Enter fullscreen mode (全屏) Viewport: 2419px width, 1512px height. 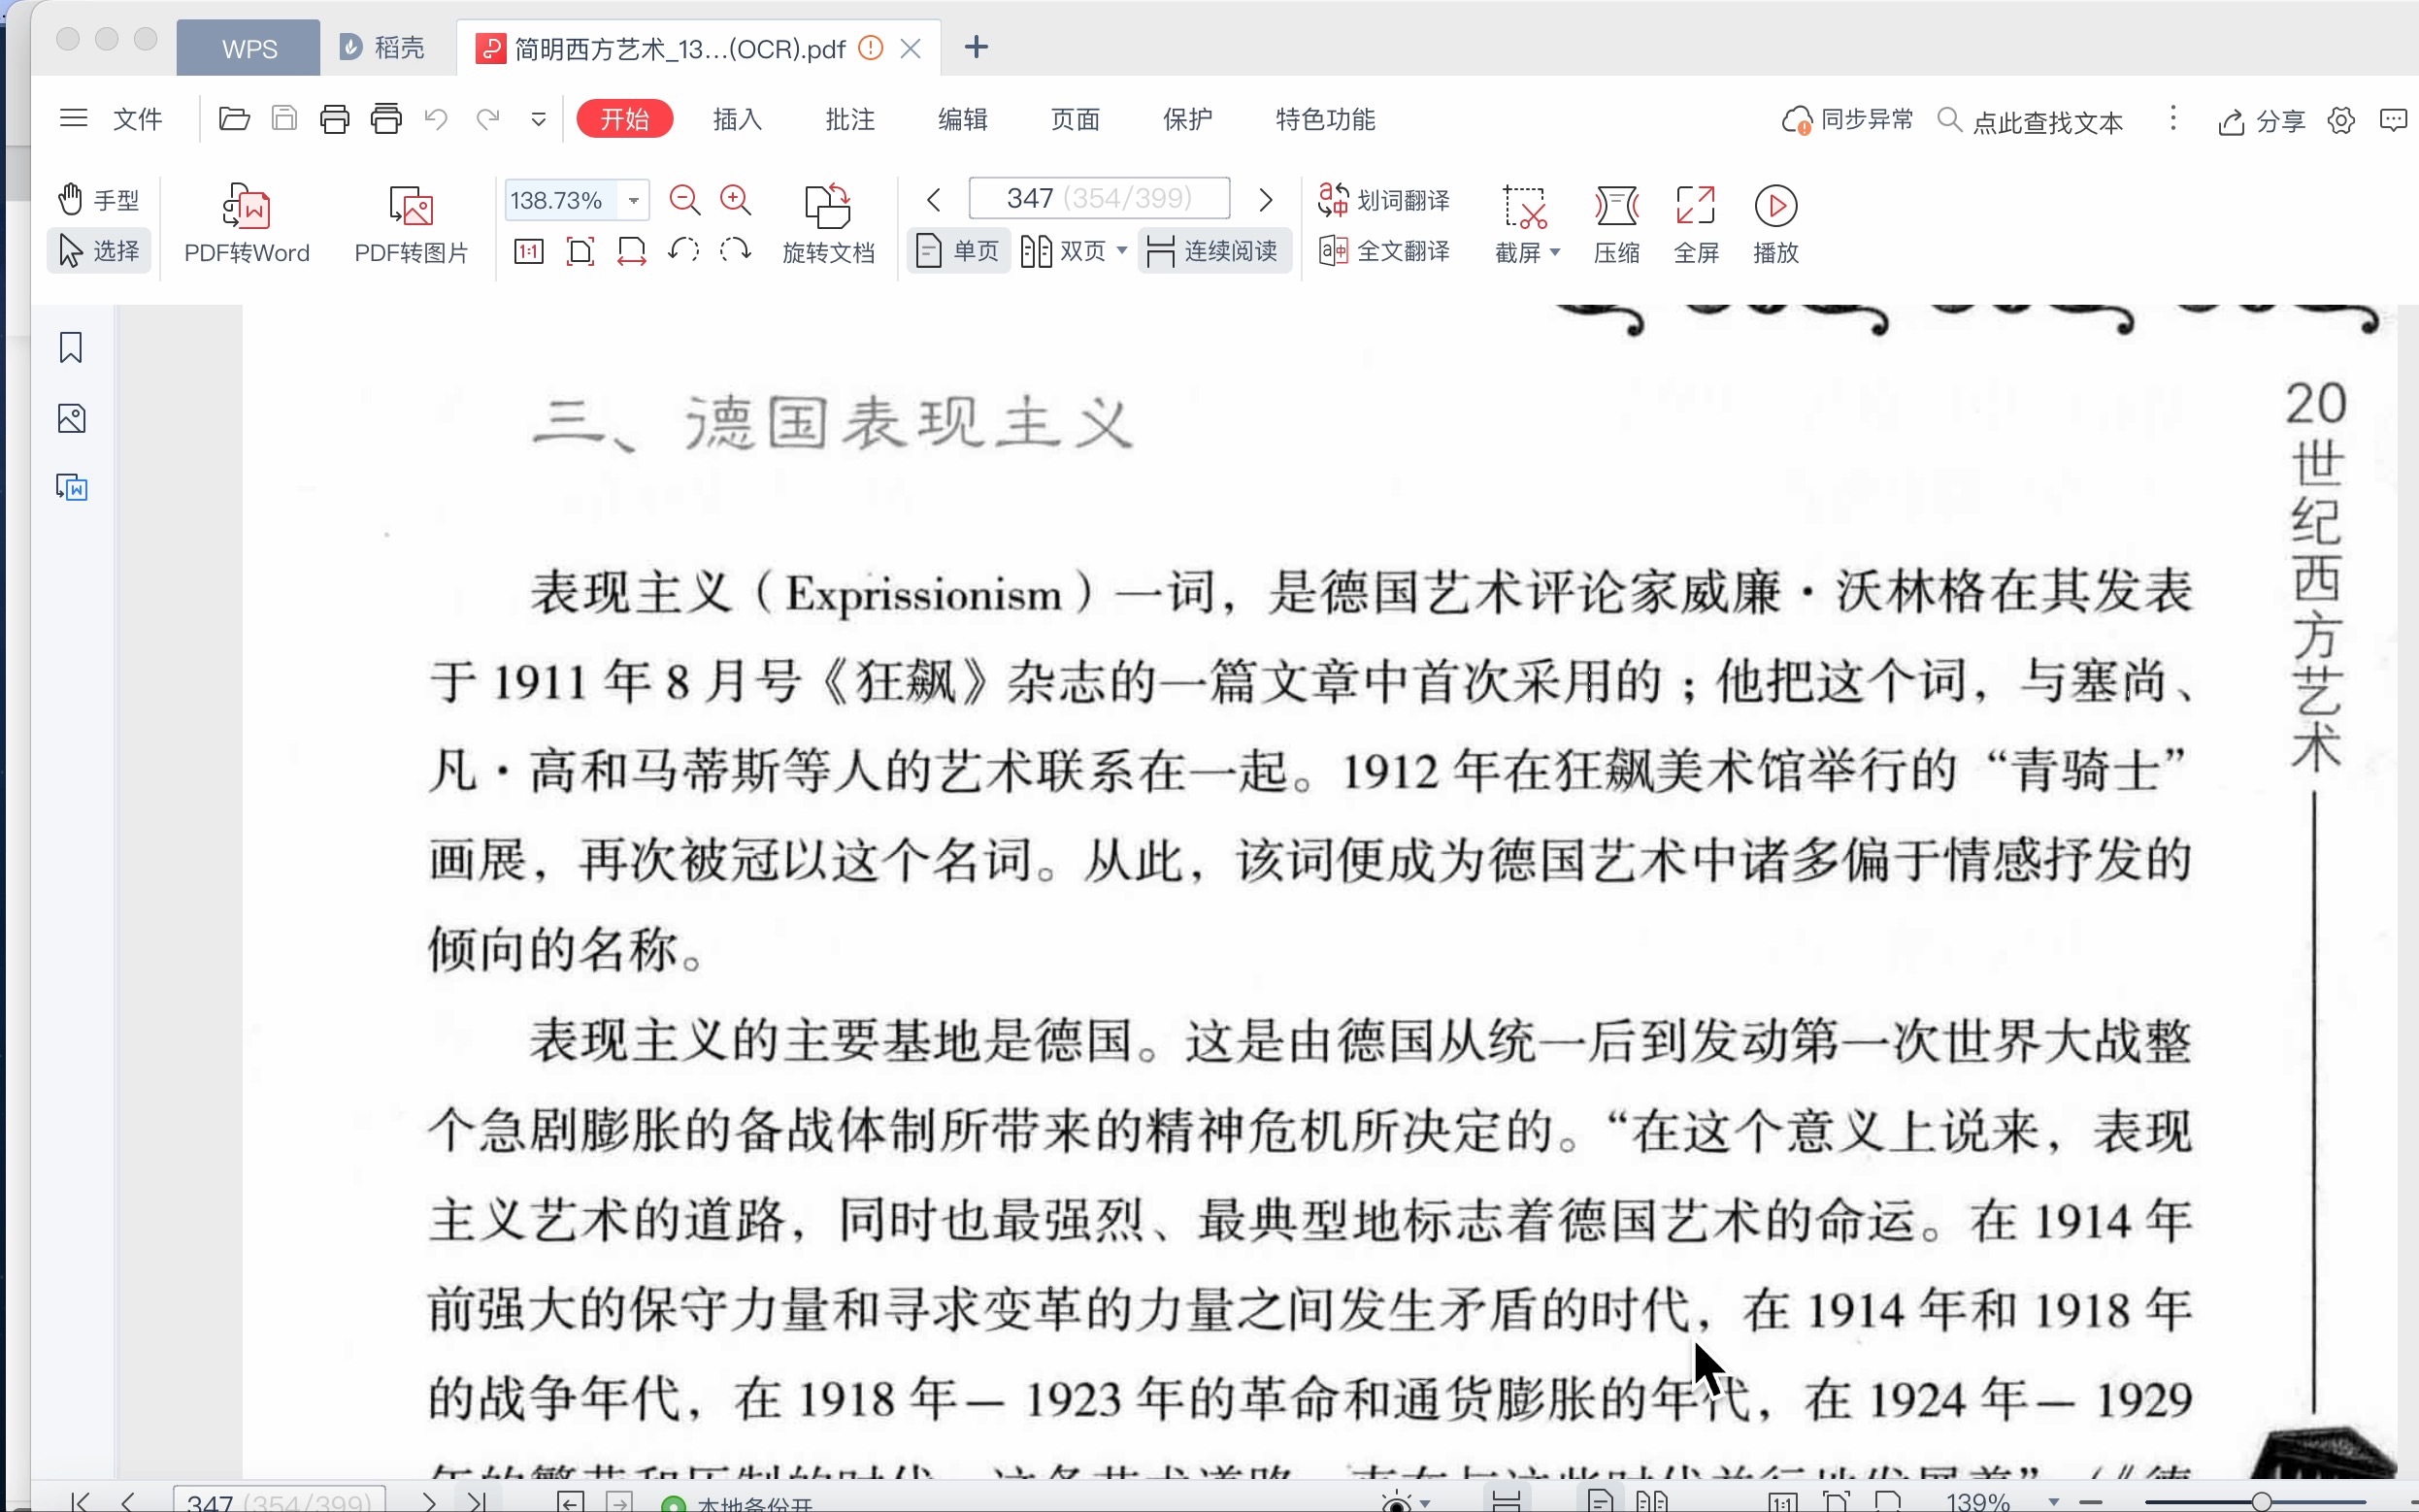pyautogui.click(x=1696, y=225)
